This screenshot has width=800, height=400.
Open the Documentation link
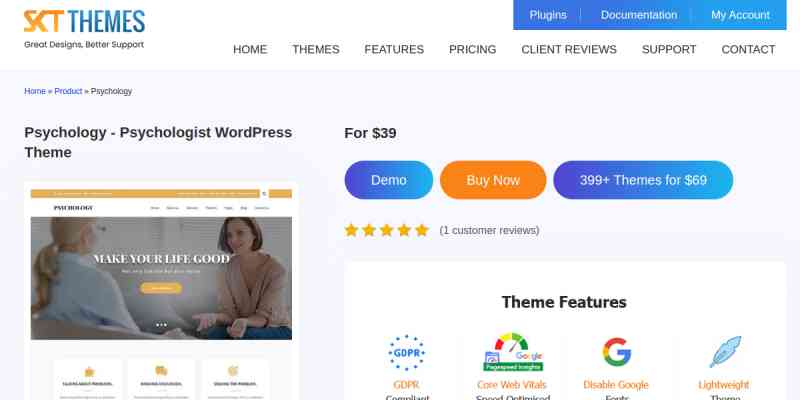[639, 15]
